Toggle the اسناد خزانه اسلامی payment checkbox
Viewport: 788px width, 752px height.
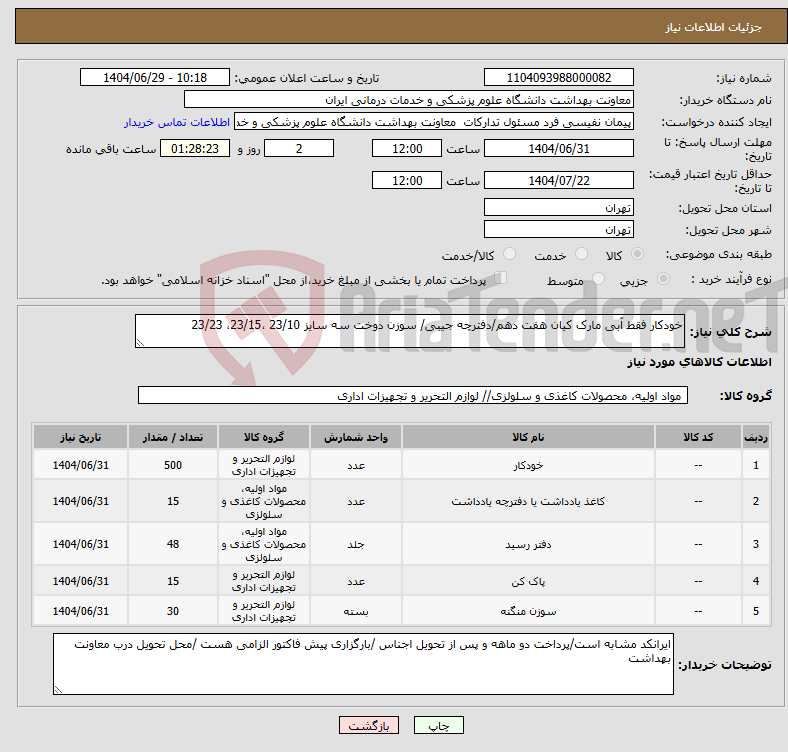501,277
